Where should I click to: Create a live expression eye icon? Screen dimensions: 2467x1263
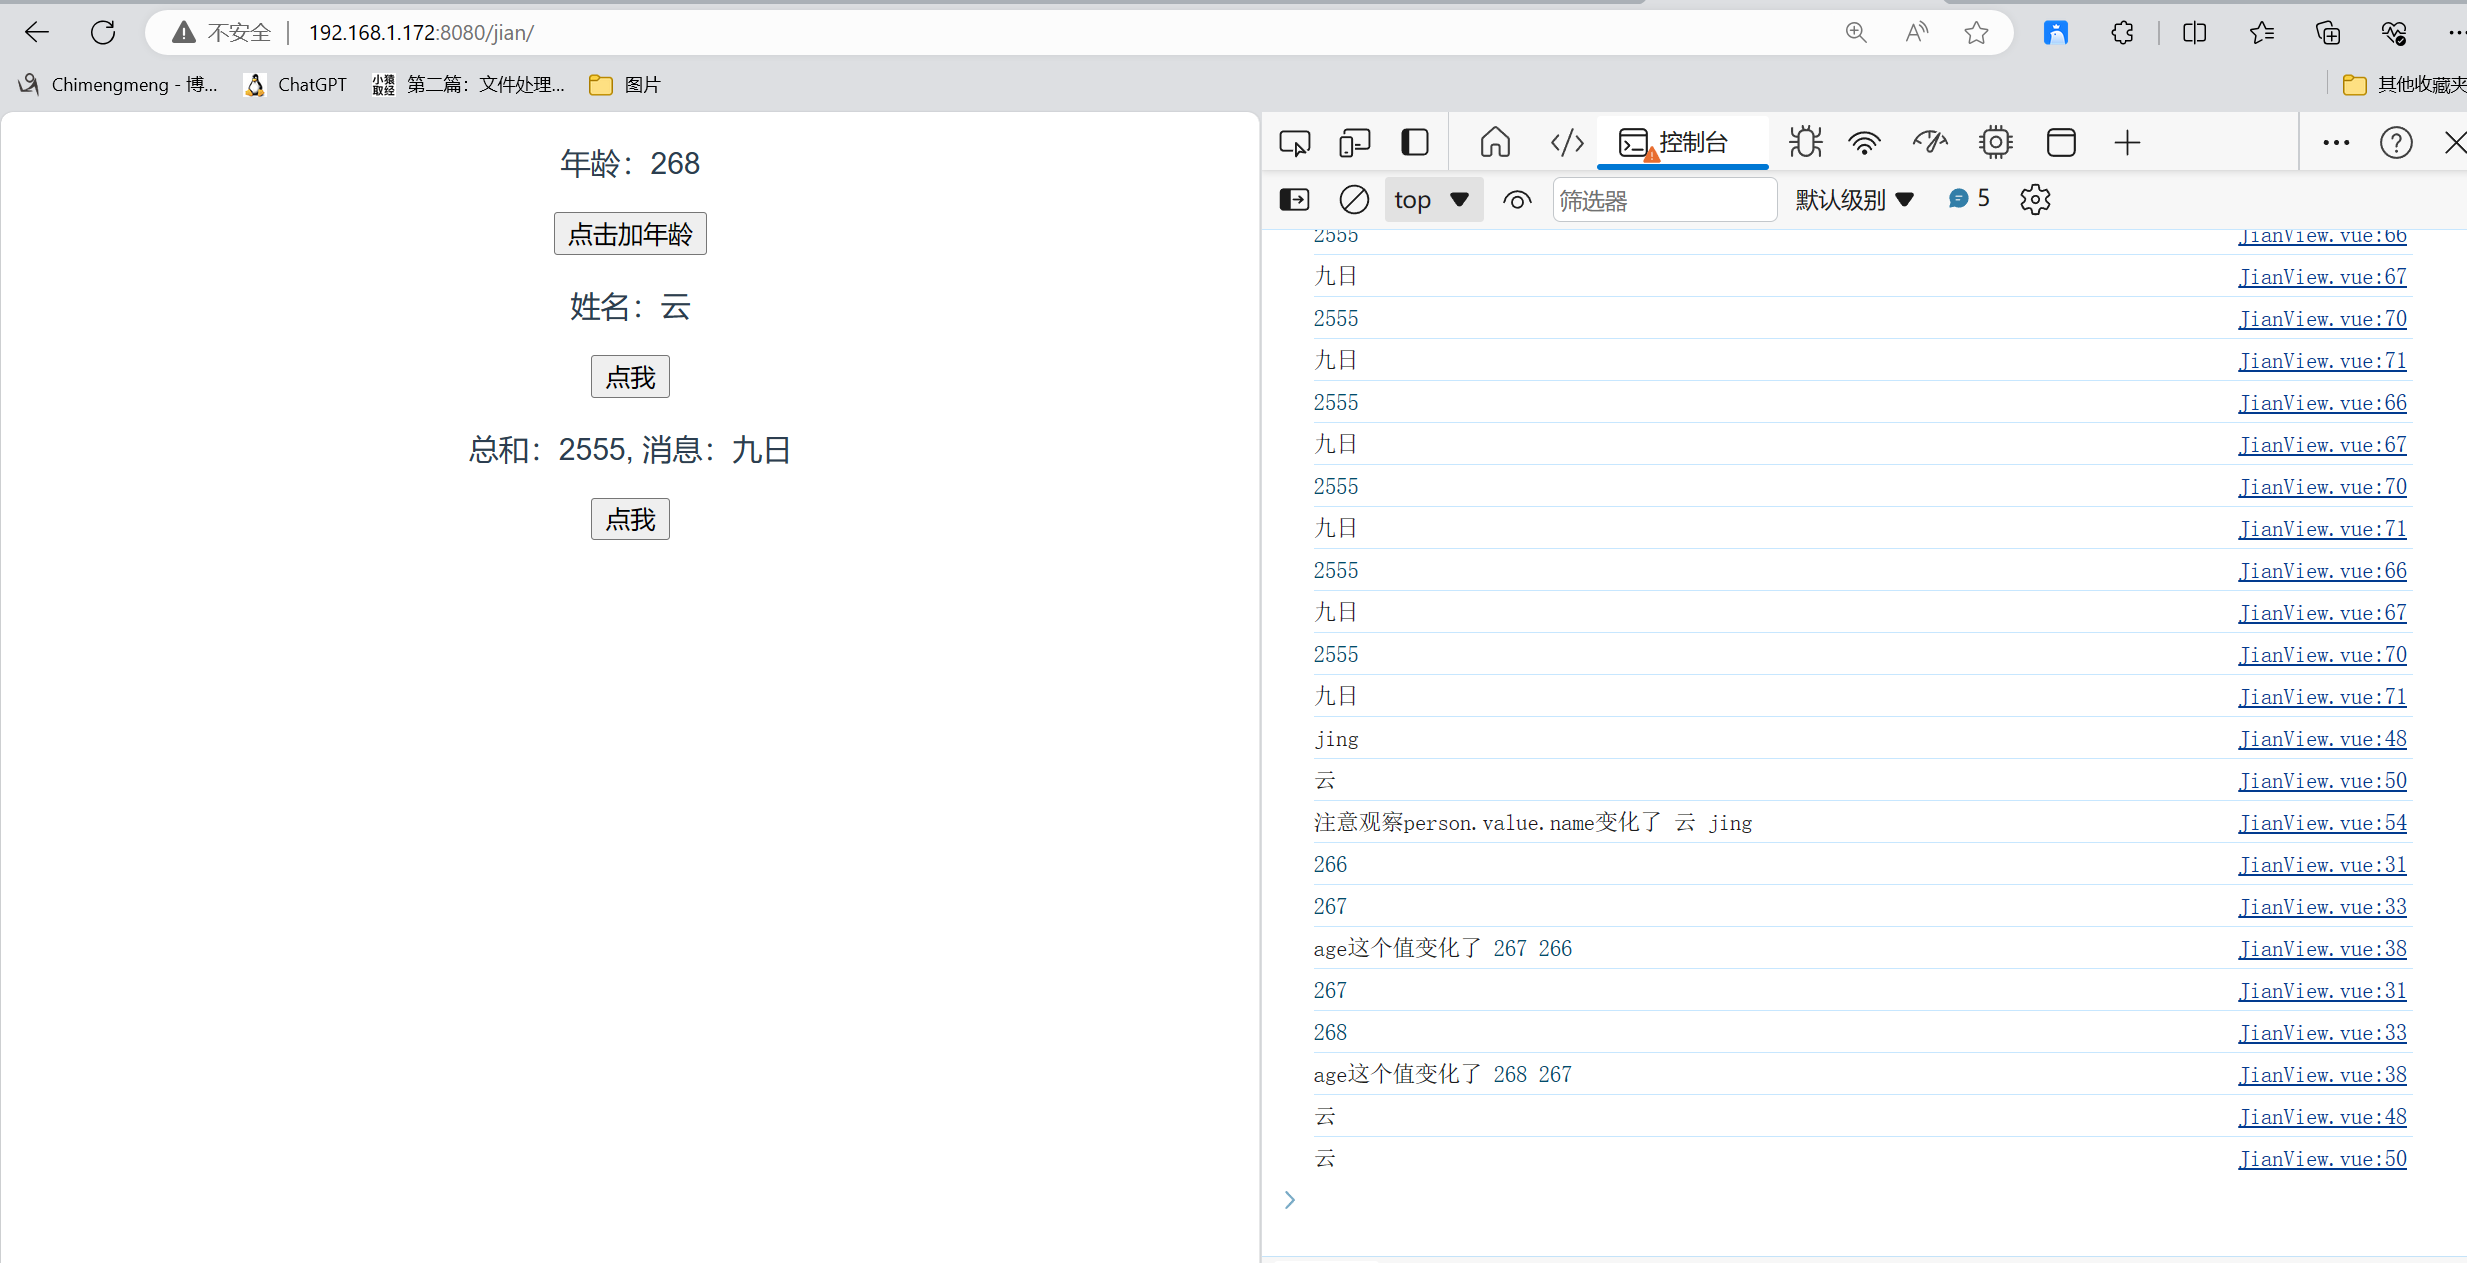tap(1517, 200)
